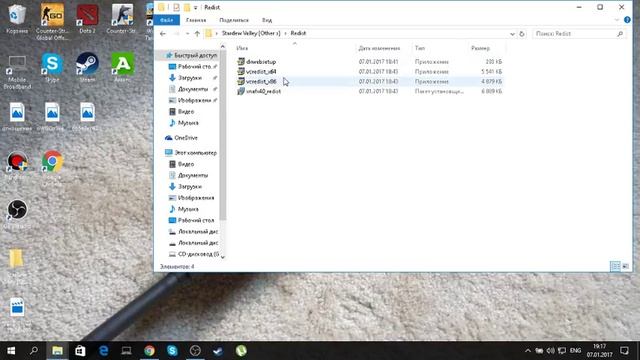Open Chrome from the taskbar
This screenshot has width=640, height=360.
(149, 351)
